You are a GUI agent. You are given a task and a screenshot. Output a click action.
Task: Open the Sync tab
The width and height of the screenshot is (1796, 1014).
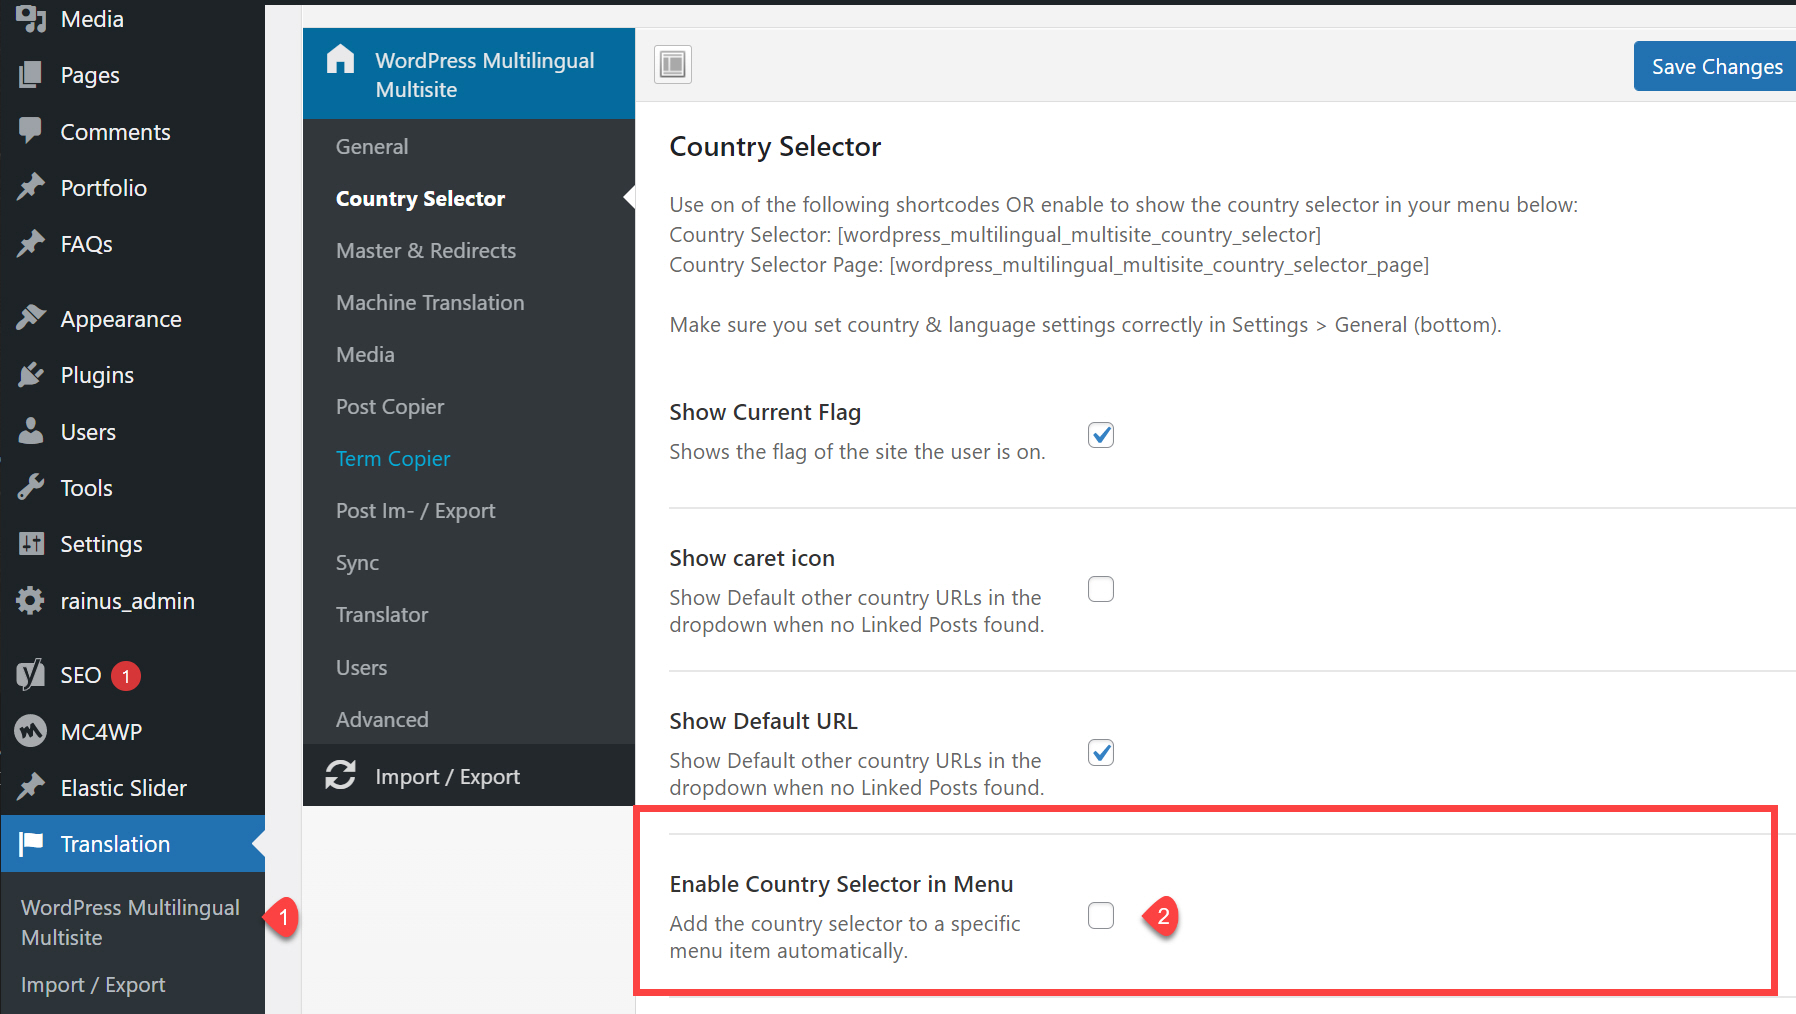(x=469, y=562)
